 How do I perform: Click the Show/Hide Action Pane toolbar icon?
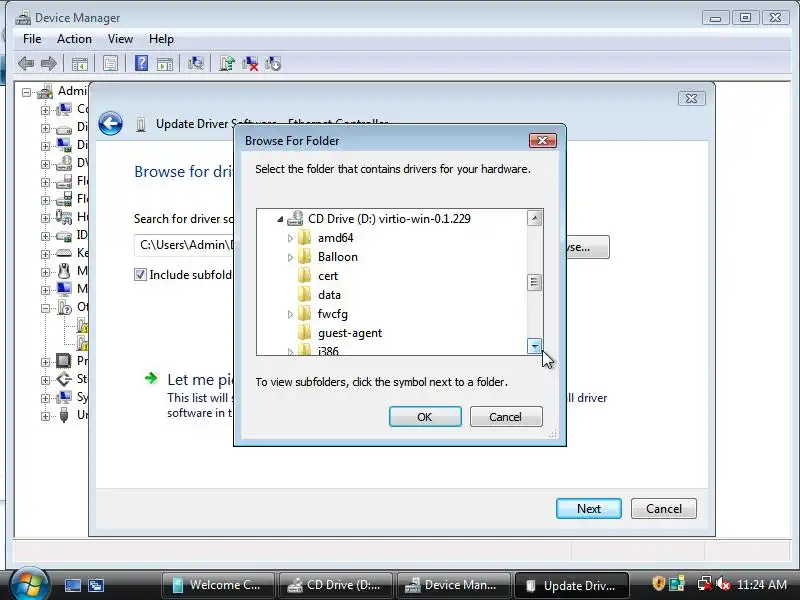pyautogui.click(x=165, y=64)
